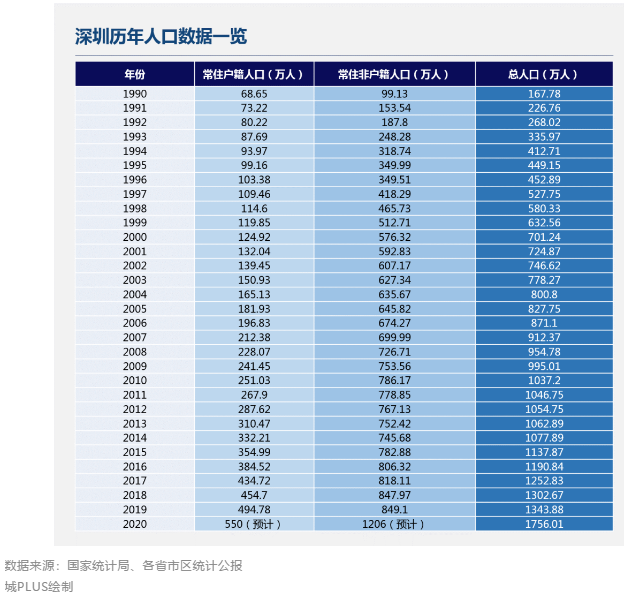Click the registered population value 68.65
Viewport: 624px width, 595px height.
254,93
